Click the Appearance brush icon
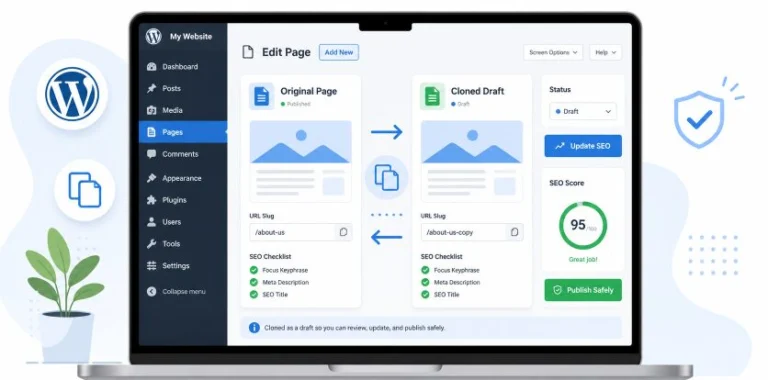Viewport: 768px width, 380px height. click(151, 178)
